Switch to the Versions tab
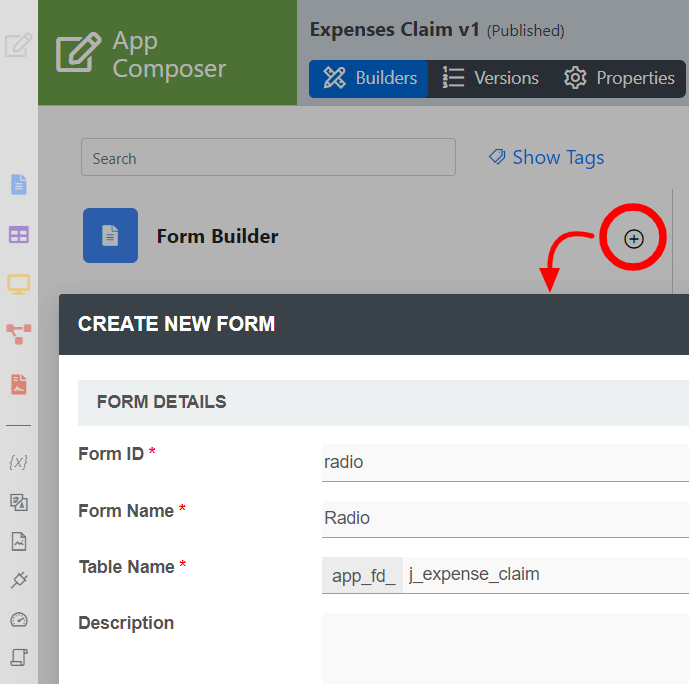The image size is (689, 684). point(490,79)
